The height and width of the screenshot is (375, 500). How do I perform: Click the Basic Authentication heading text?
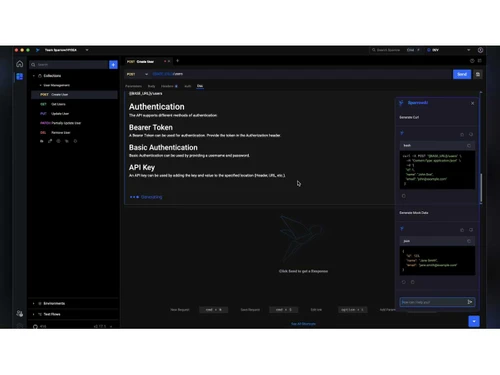click(163, 147)
